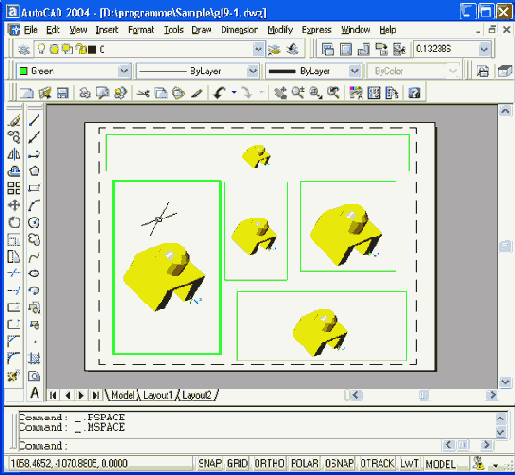The image size is (515, 475).
Task: Open the Zoom Realtime tool
Action: 298,93
